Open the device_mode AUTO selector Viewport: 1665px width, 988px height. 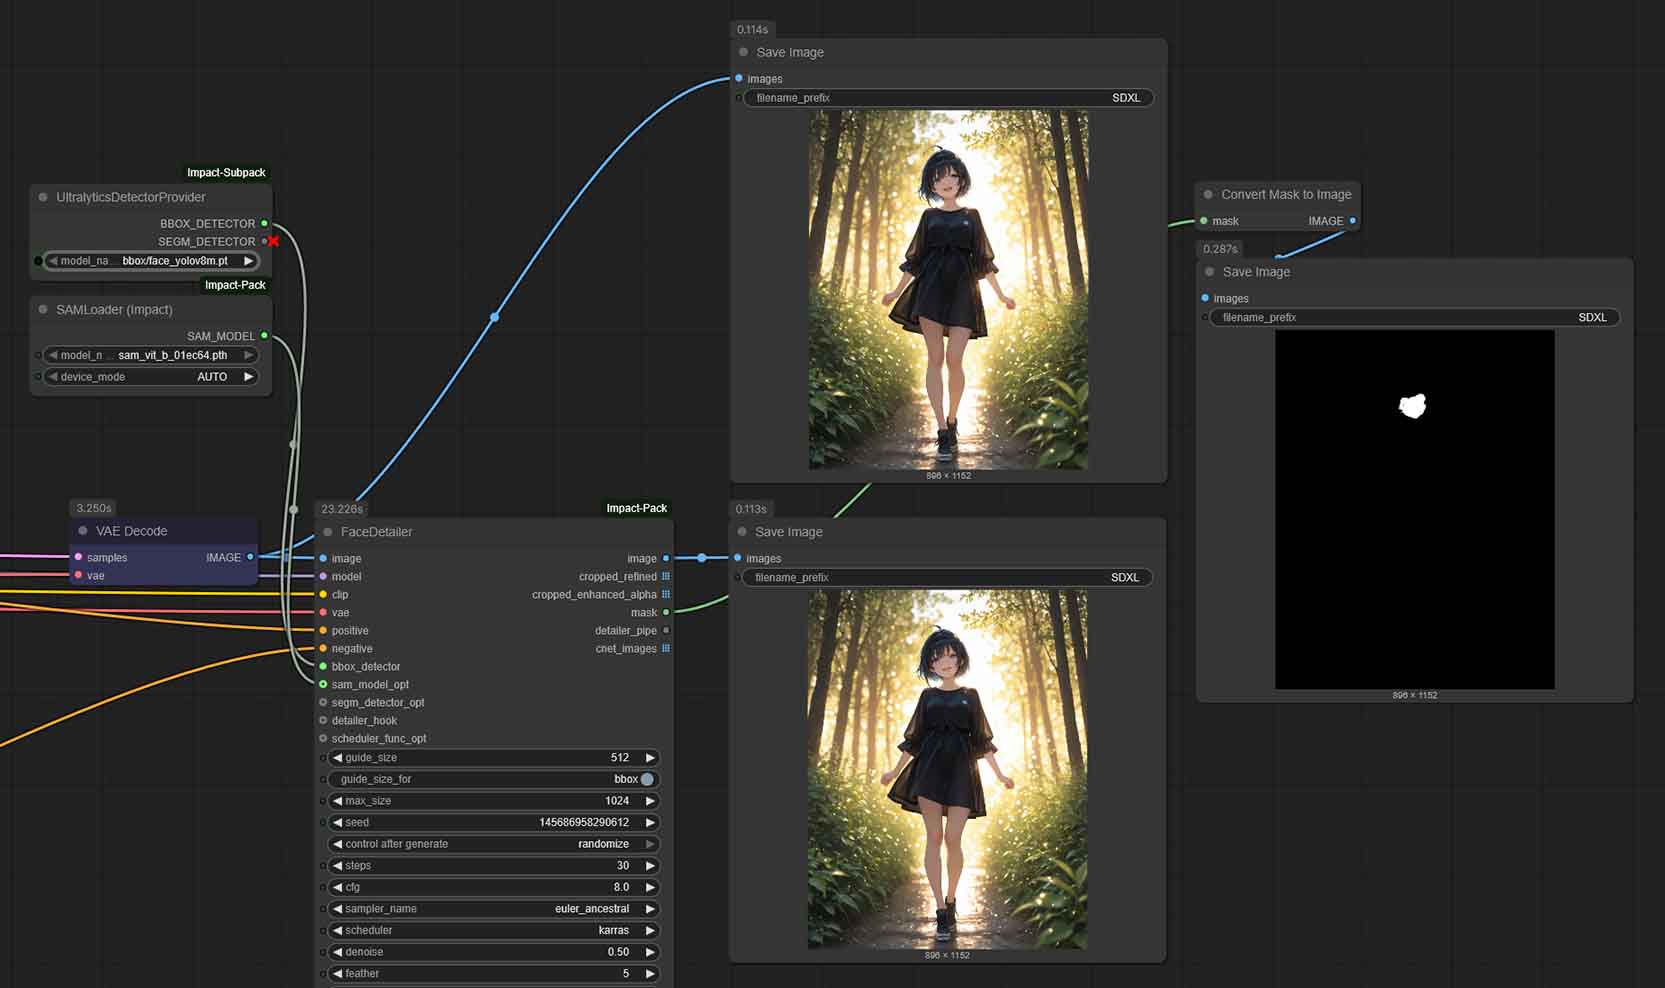pos(150,377)
